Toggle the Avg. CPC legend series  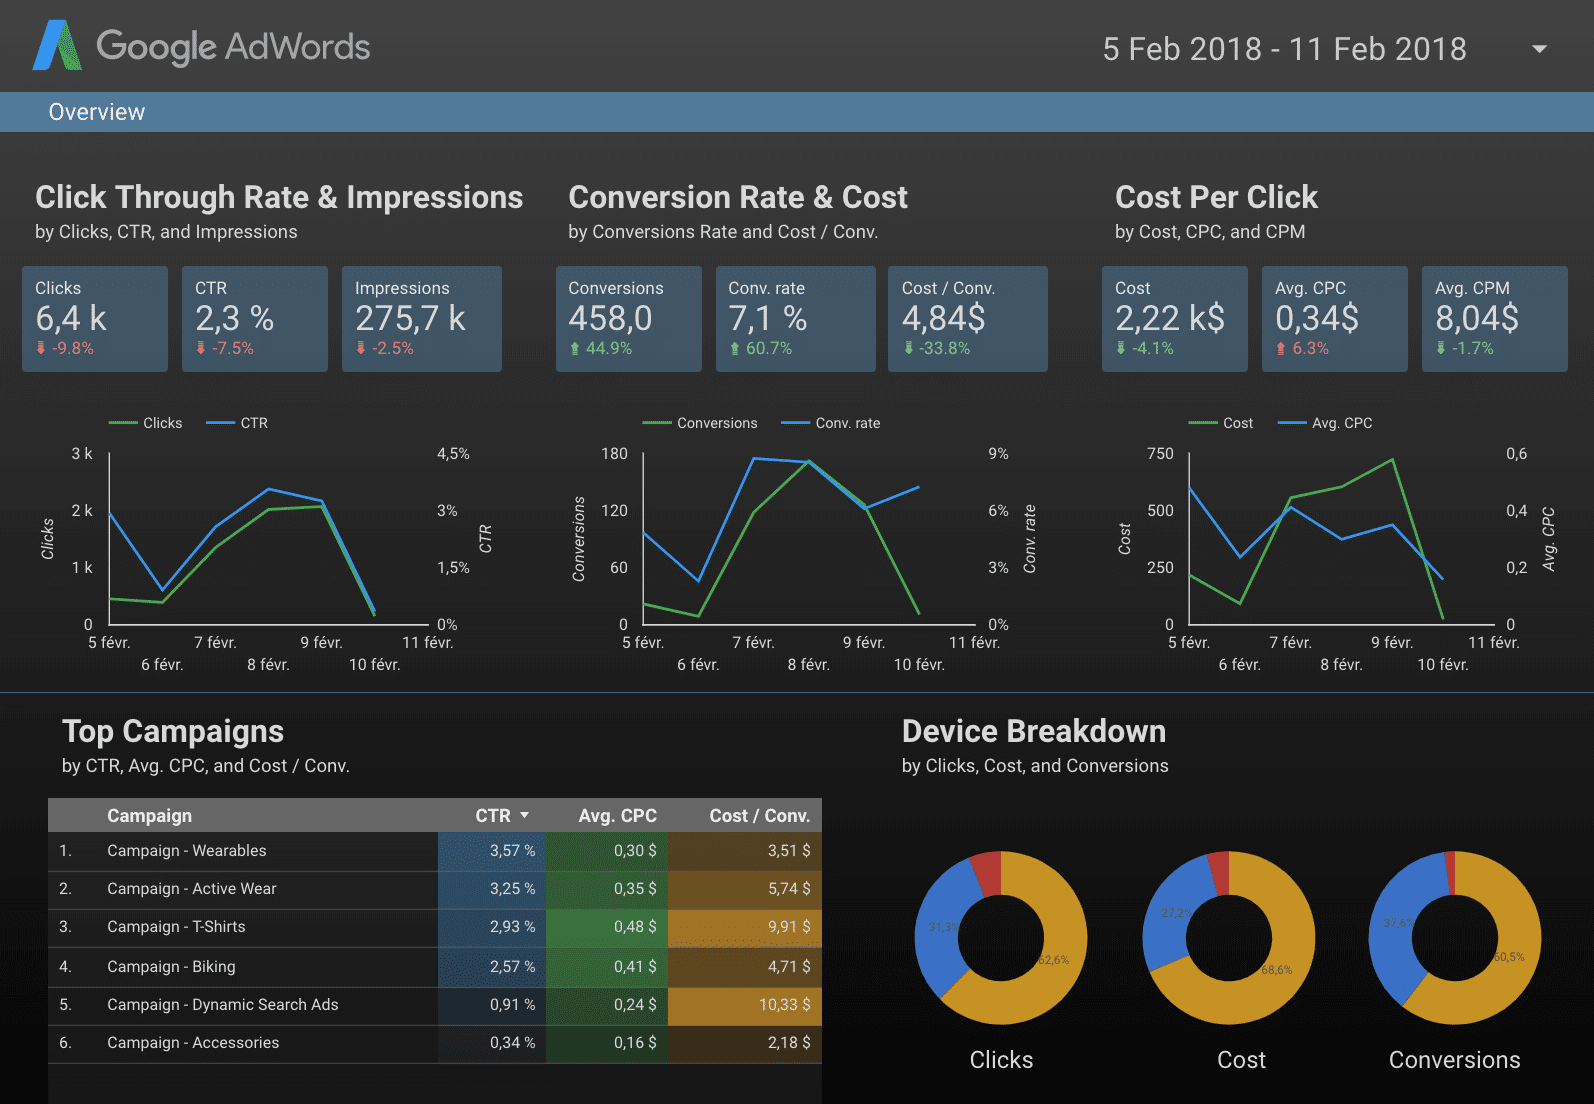tap(1326, 423)
